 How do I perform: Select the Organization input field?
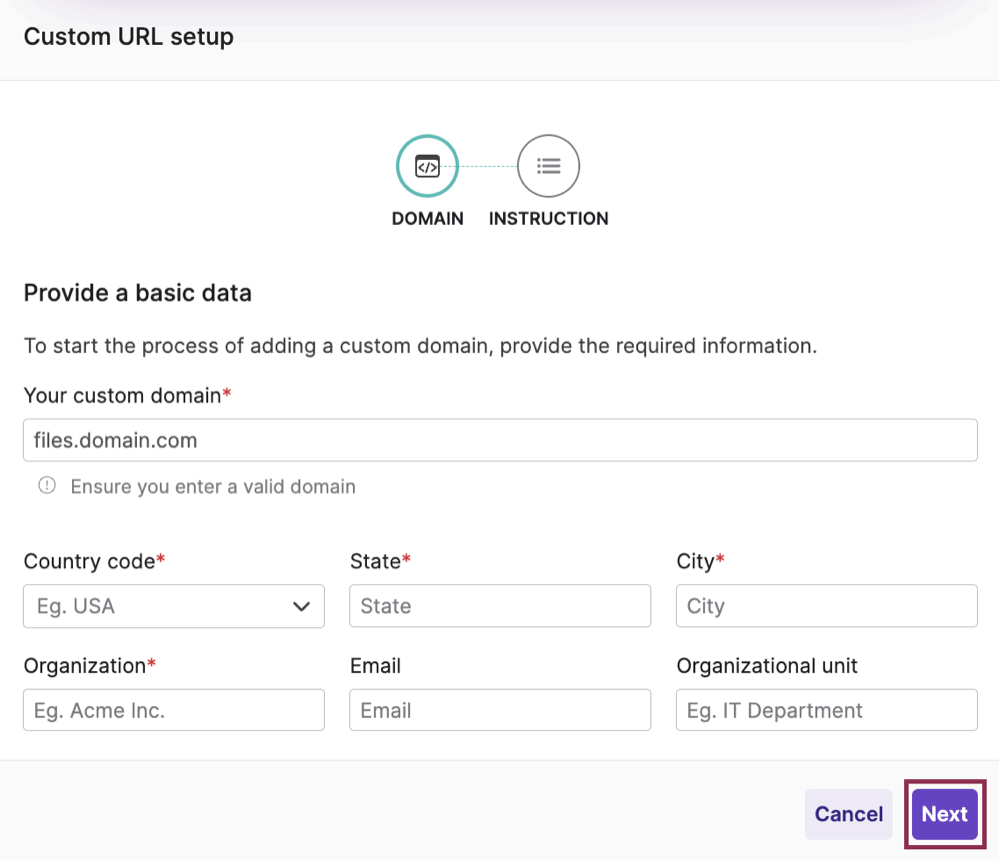174,710
